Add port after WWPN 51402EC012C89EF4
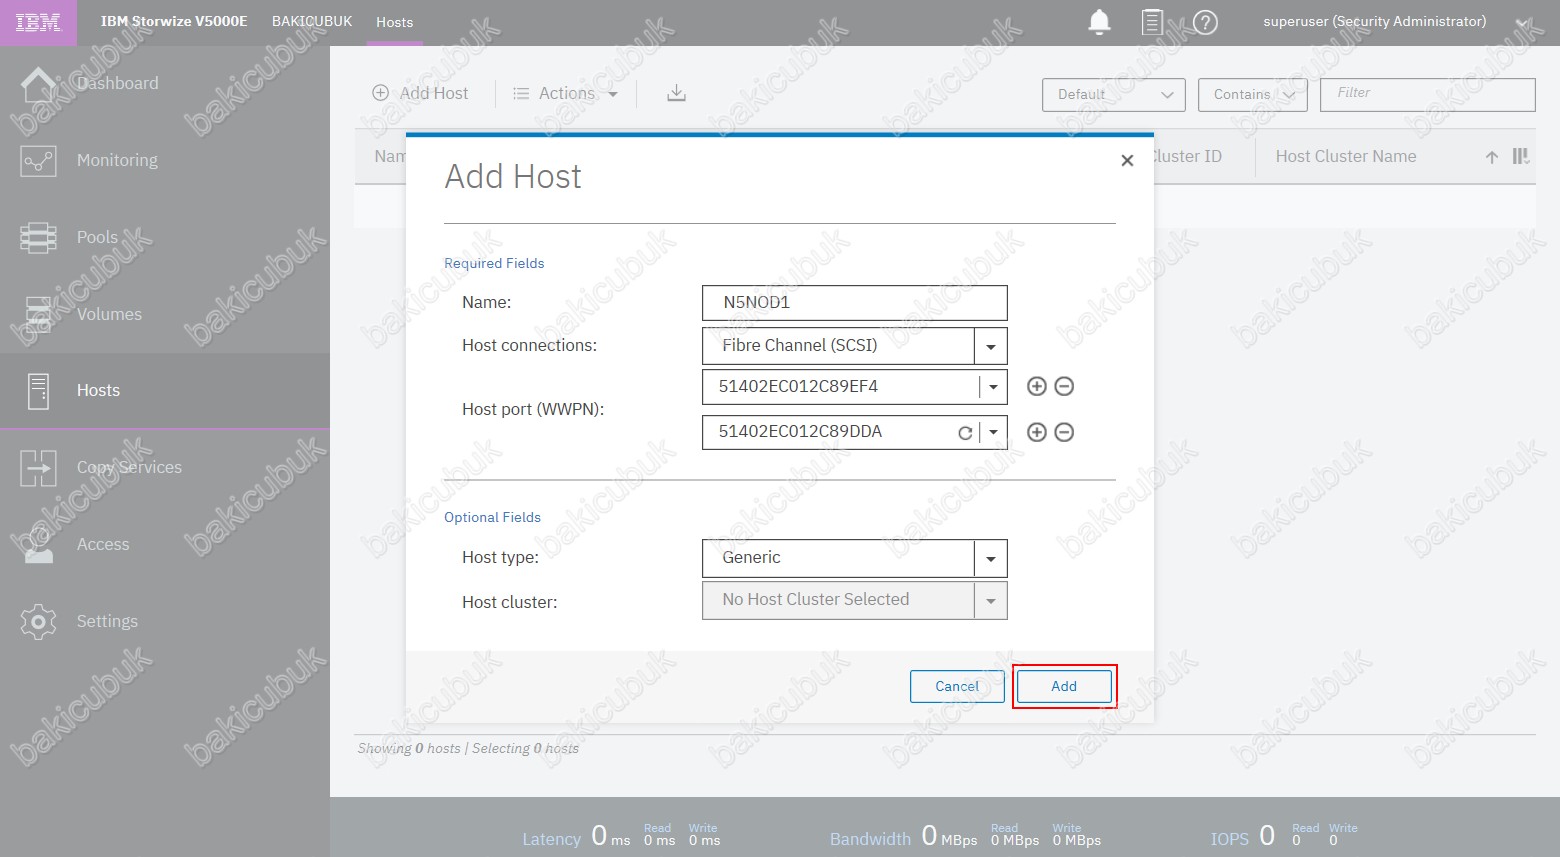 [1037, 386]
